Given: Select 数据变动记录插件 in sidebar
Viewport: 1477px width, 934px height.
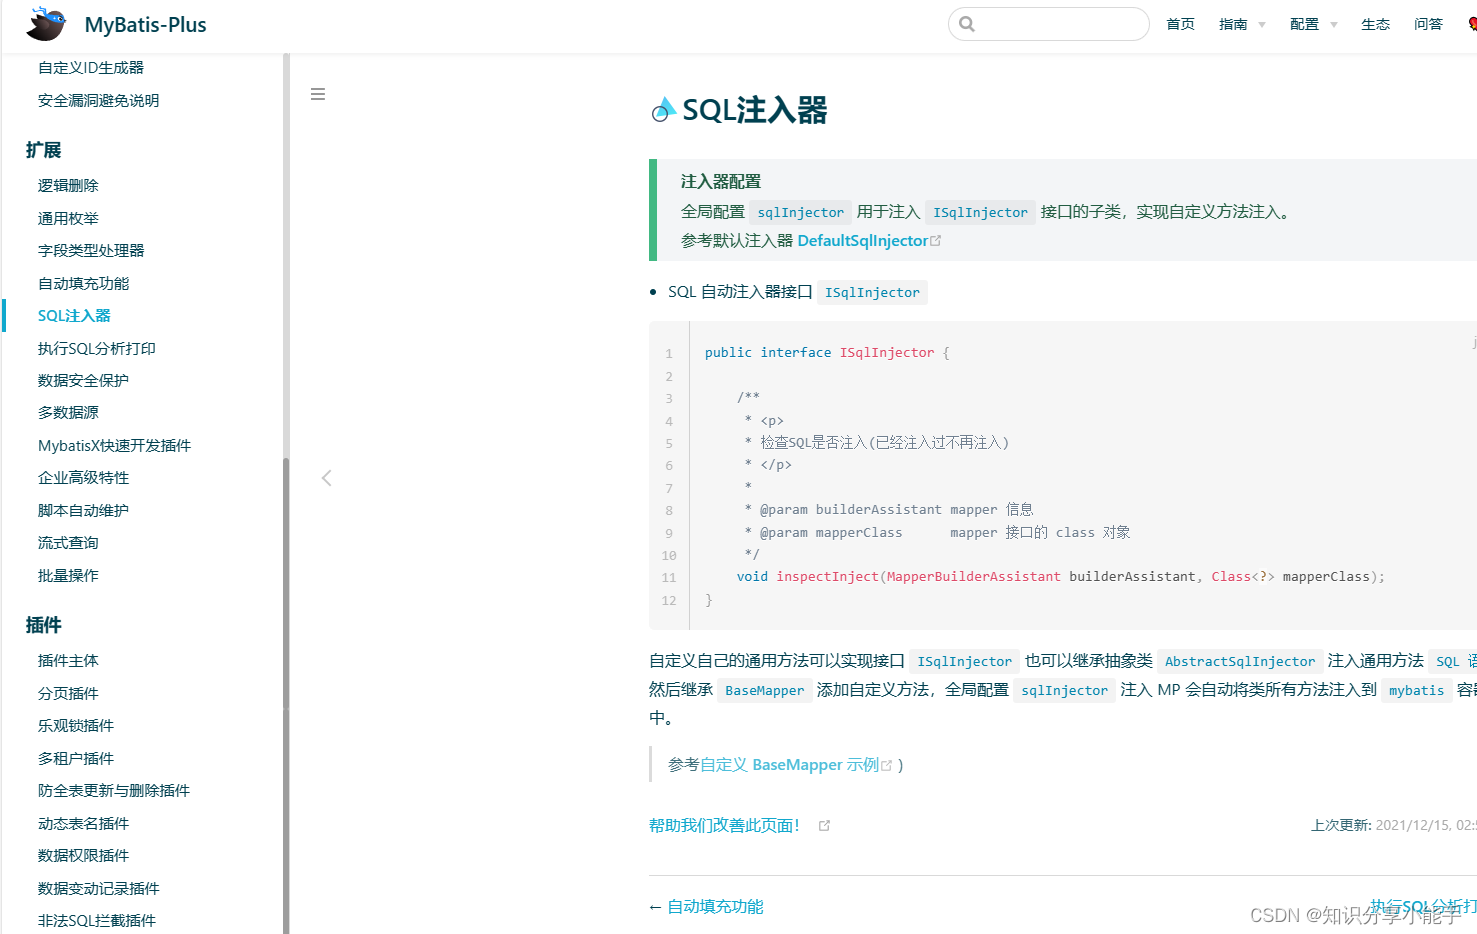Looking at the screenshot, I should pos(99,889).
